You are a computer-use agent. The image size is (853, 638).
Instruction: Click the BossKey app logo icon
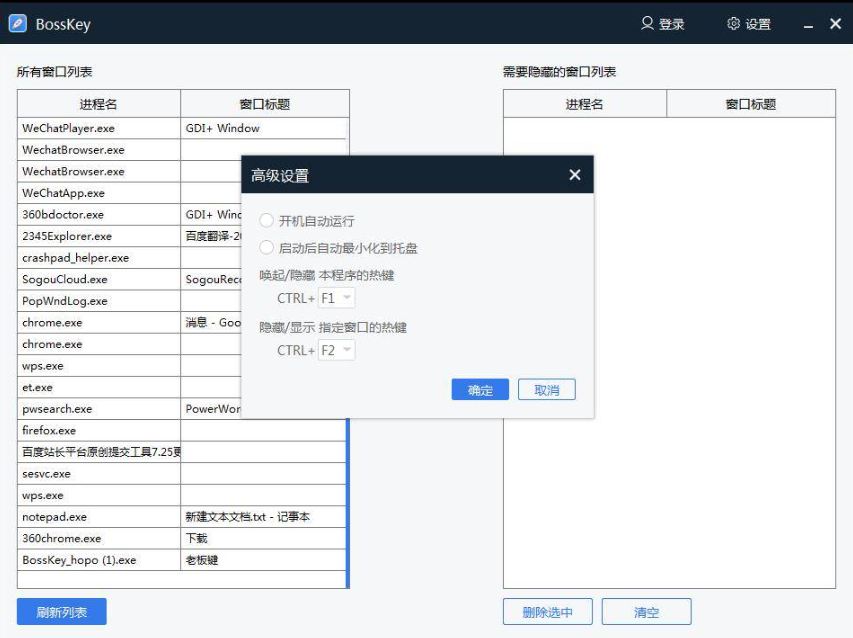point(17,24)
